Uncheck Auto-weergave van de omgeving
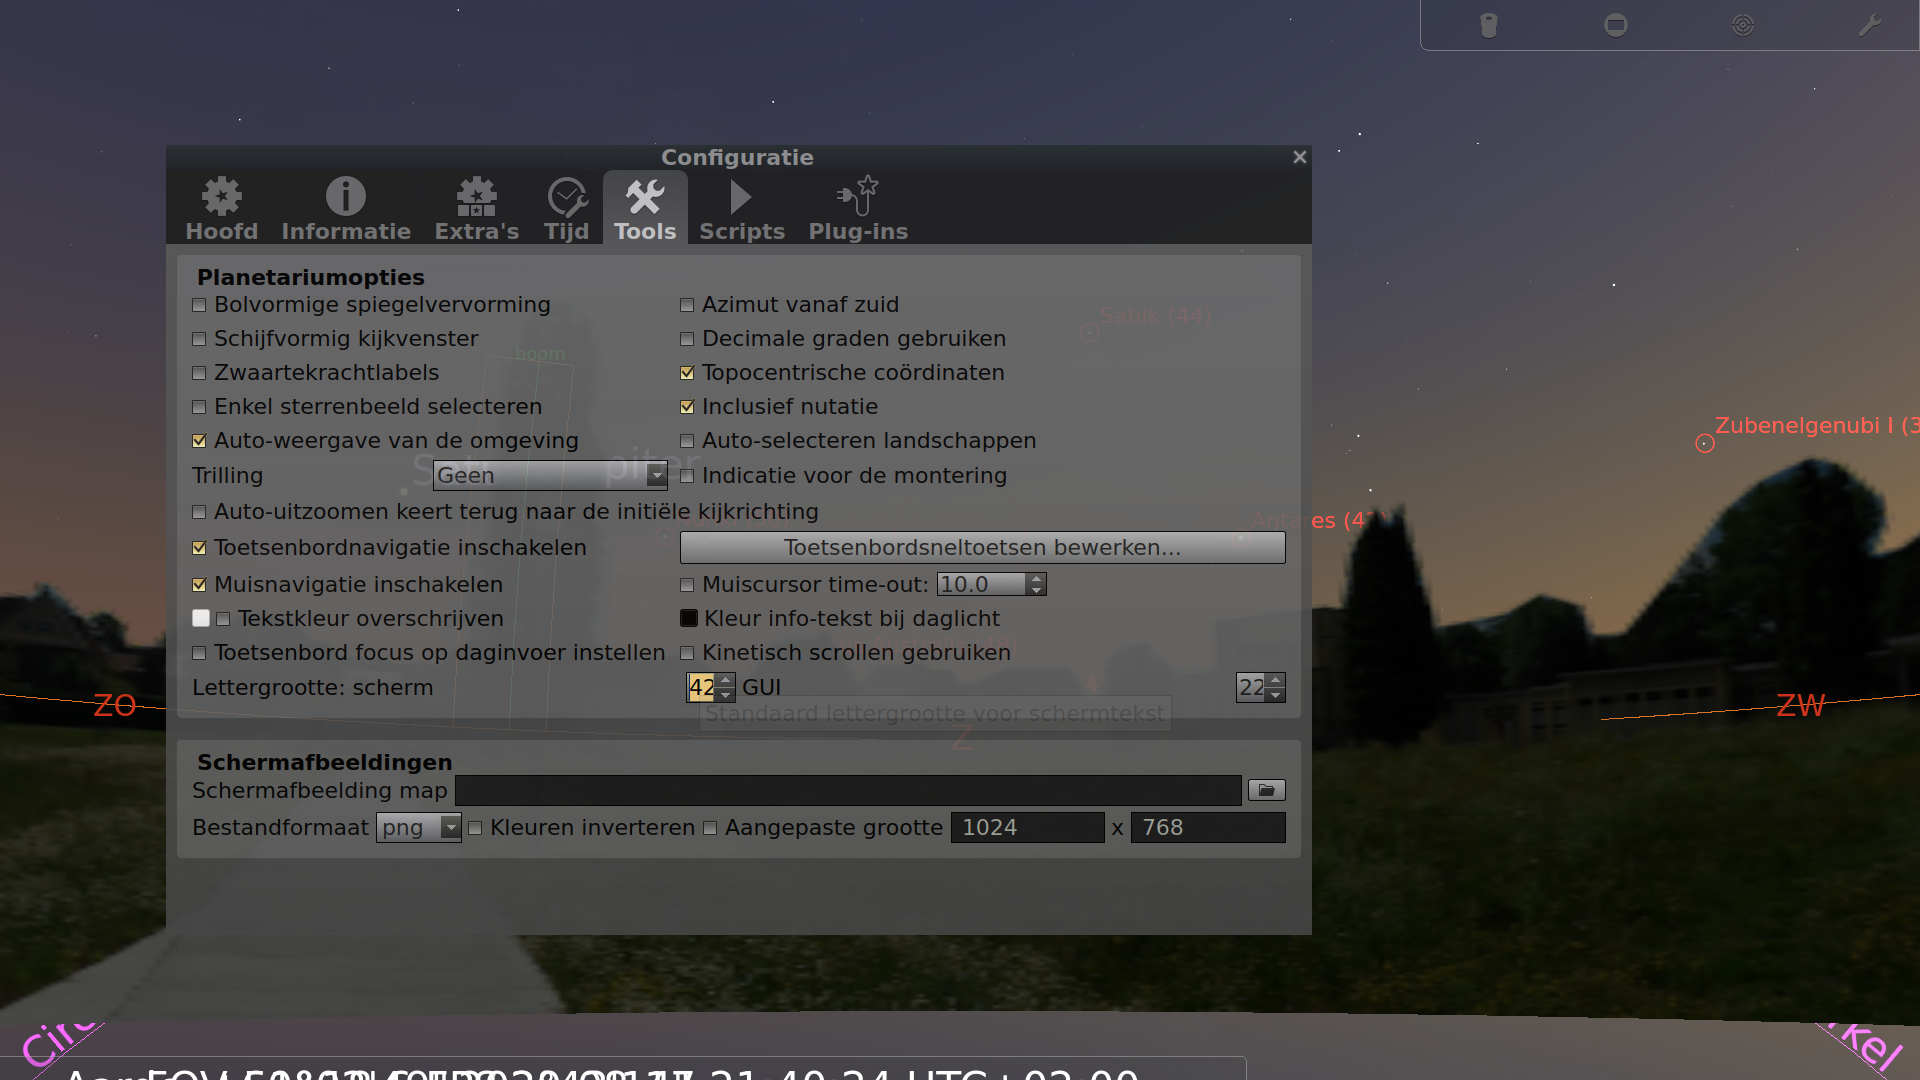Image resolution: width=1920 pixels, height=1080 pixels. (199, 441)
